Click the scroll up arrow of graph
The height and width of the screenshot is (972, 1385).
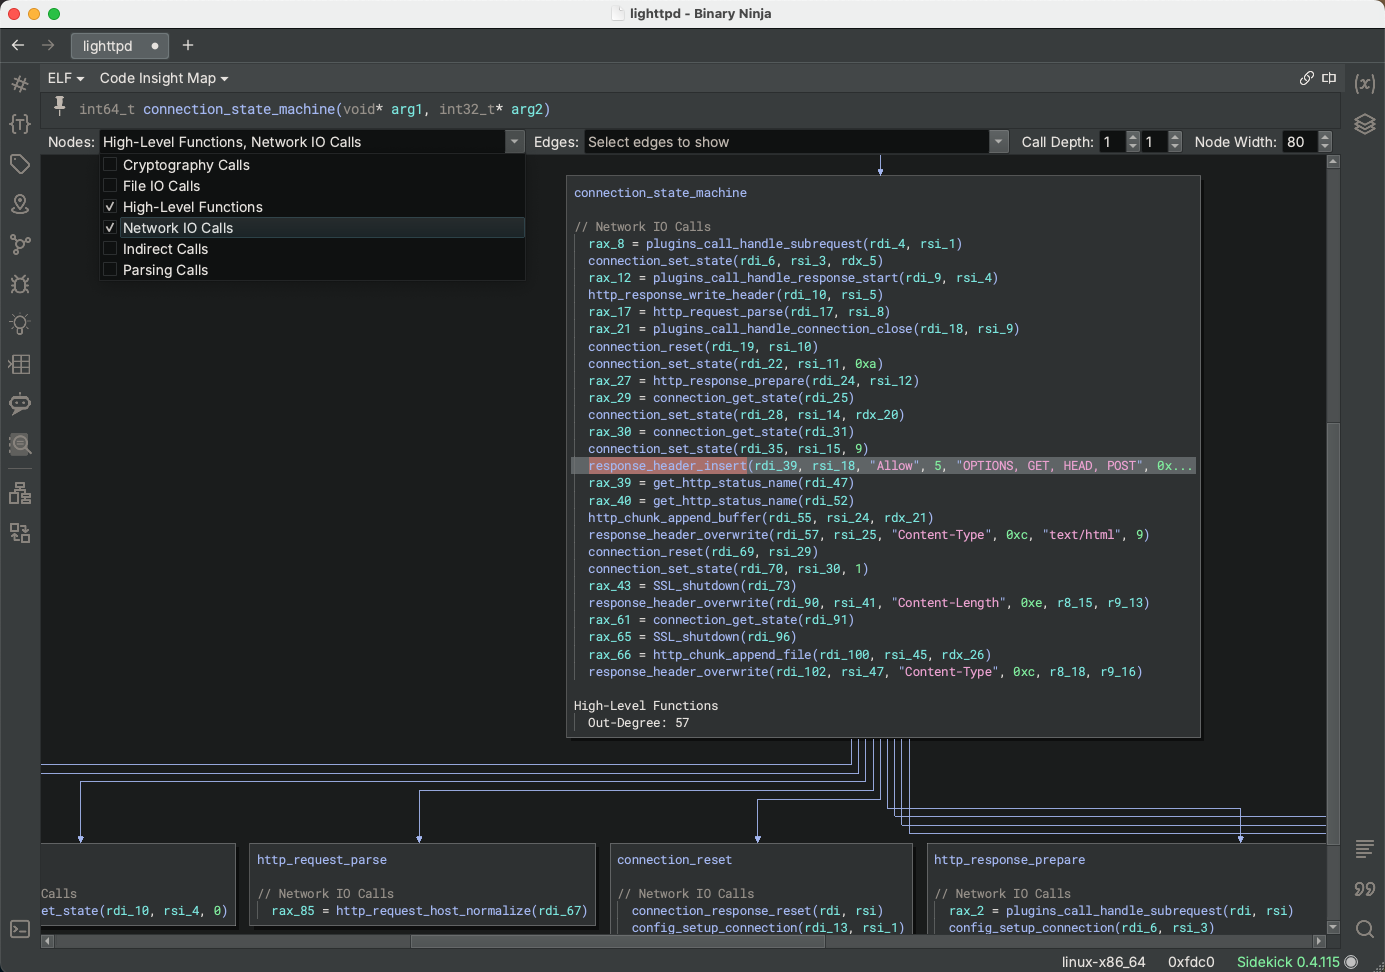[1332, 161]
